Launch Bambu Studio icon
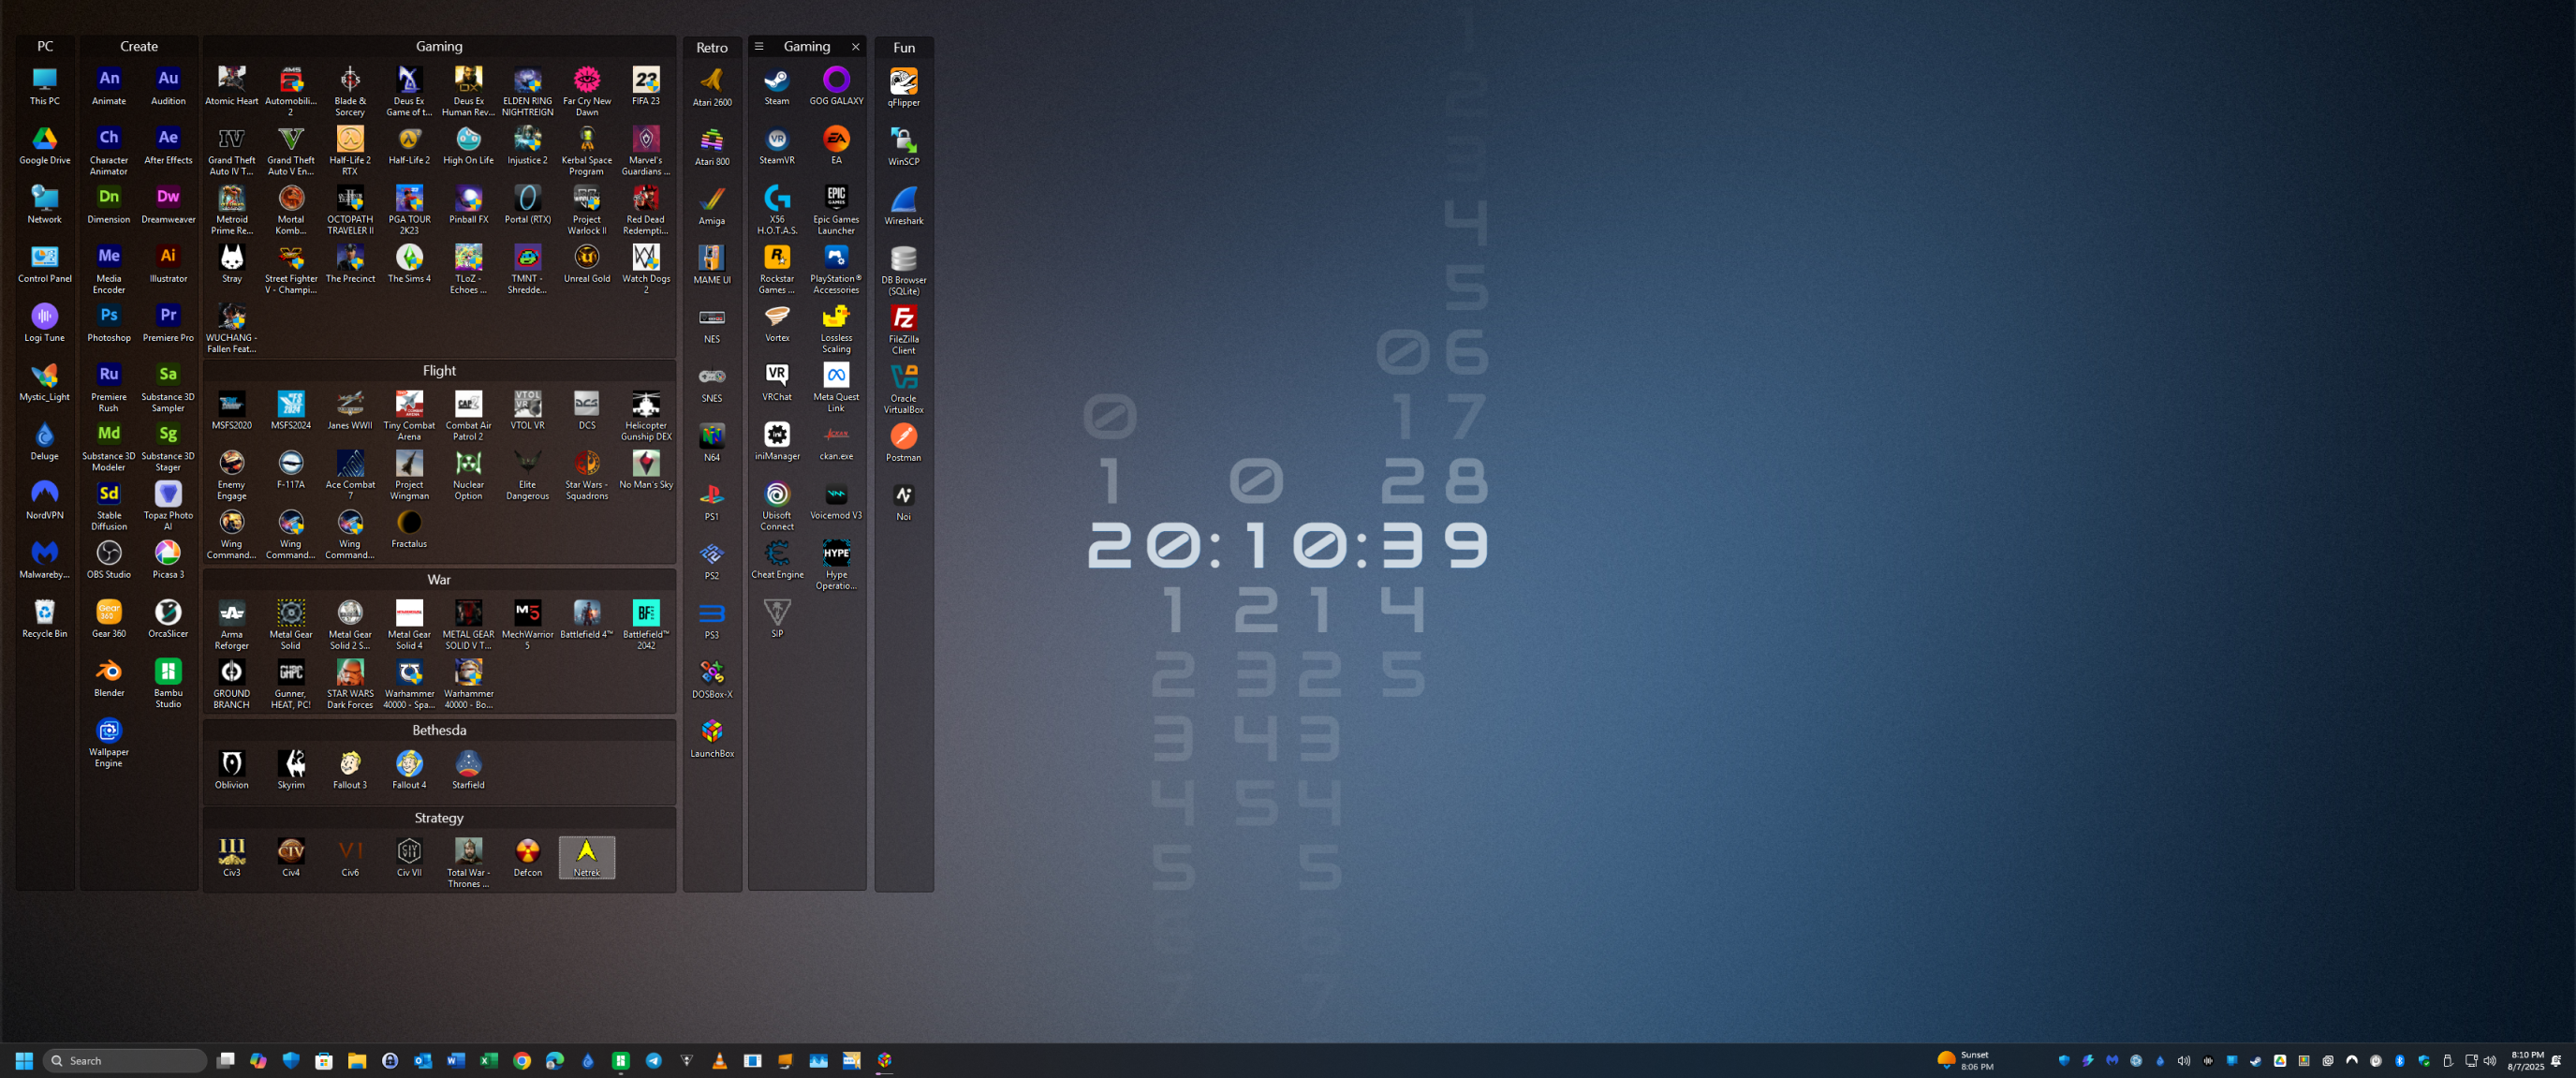The image size is (2576, 1078). 168,683
